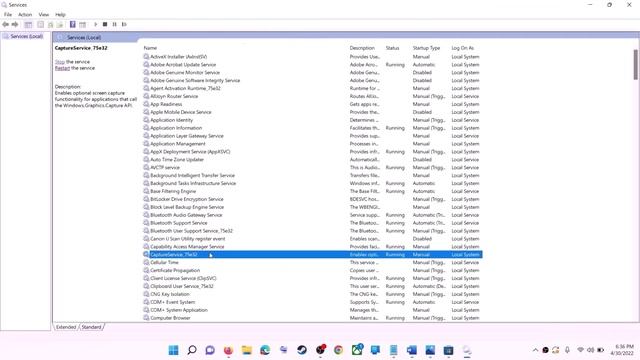Click the Export List toolbar icon
The height and width of the screenshot is (360, 640).
point(60,24)
